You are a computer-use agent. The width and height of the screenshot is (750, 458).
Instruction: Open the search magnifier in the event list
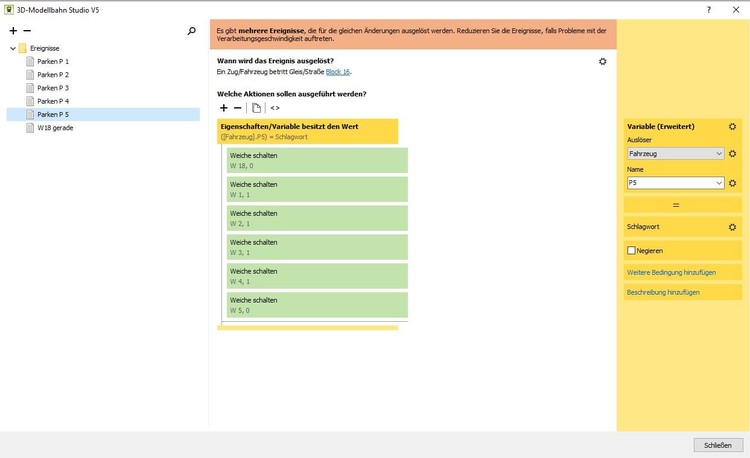tap(191, 31)
